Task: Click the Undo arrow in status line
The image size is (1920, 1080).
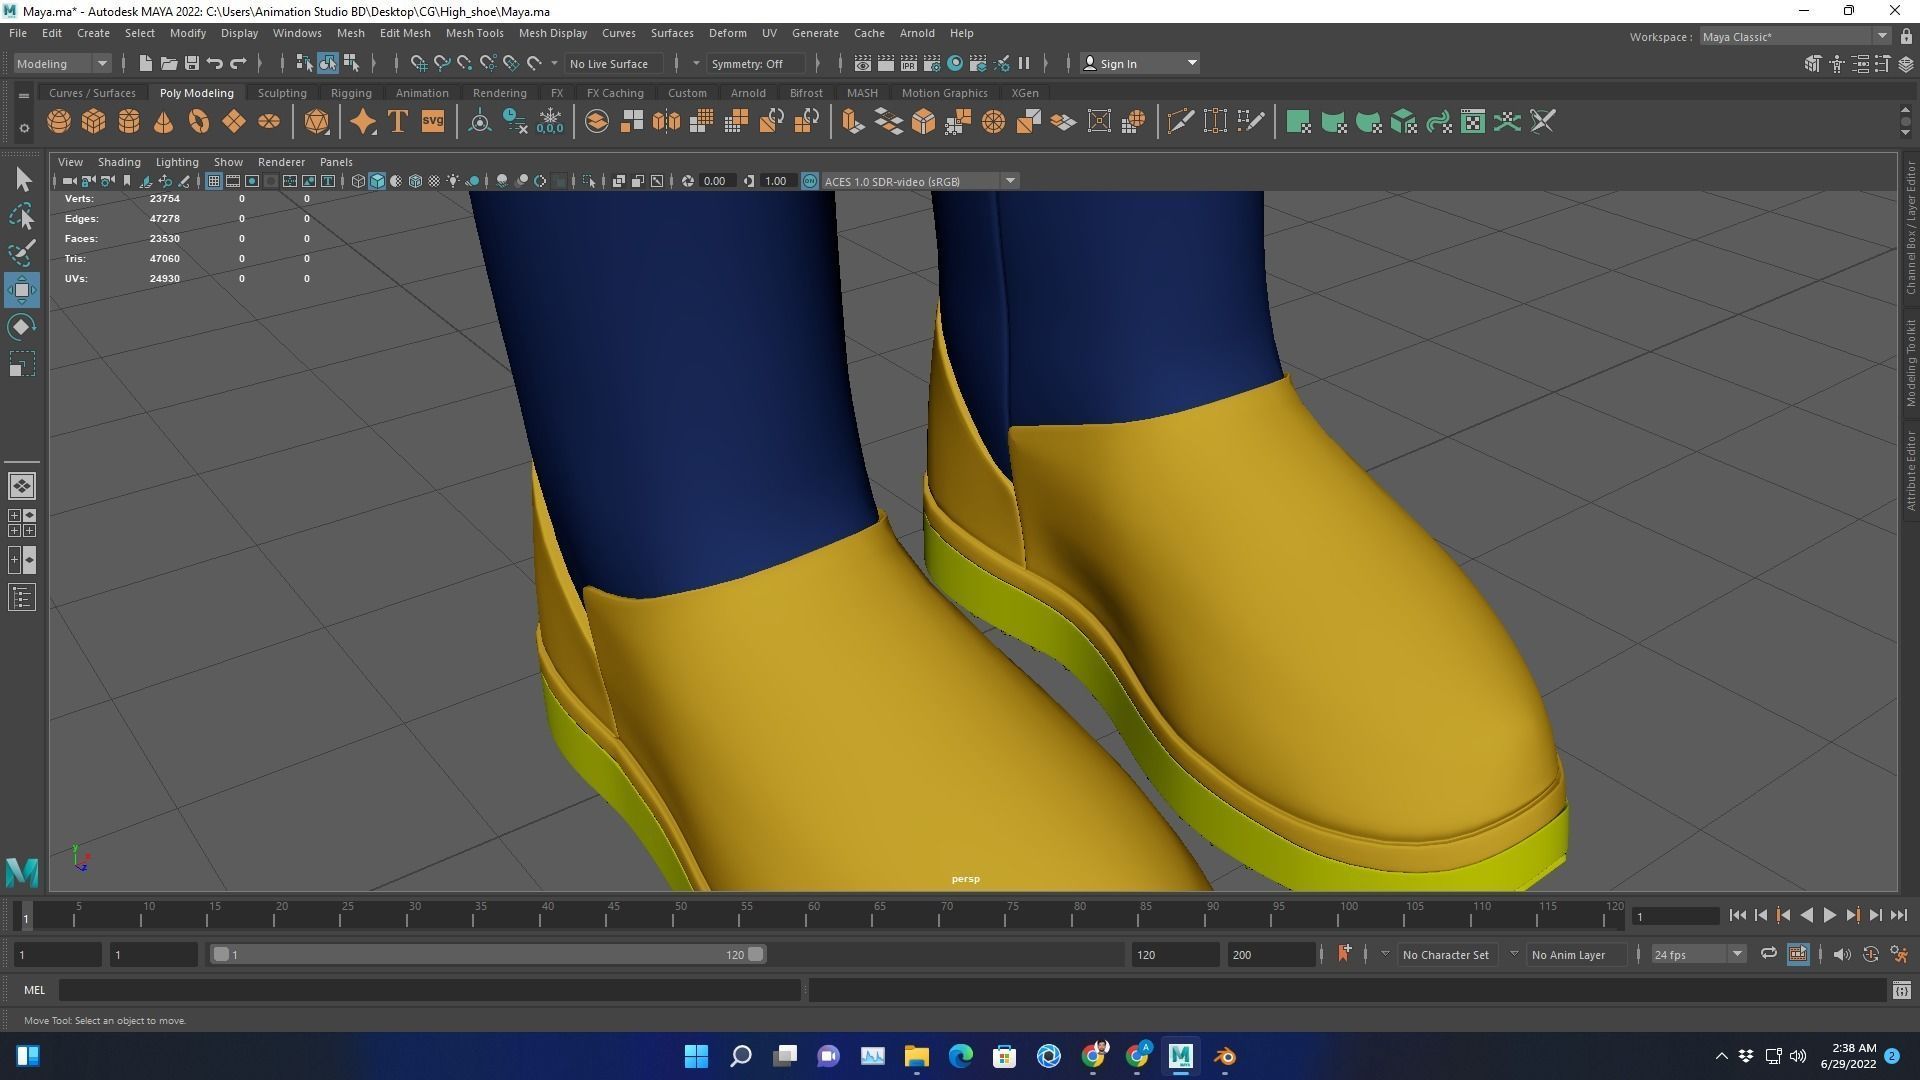Action: (x=215, y=64)
